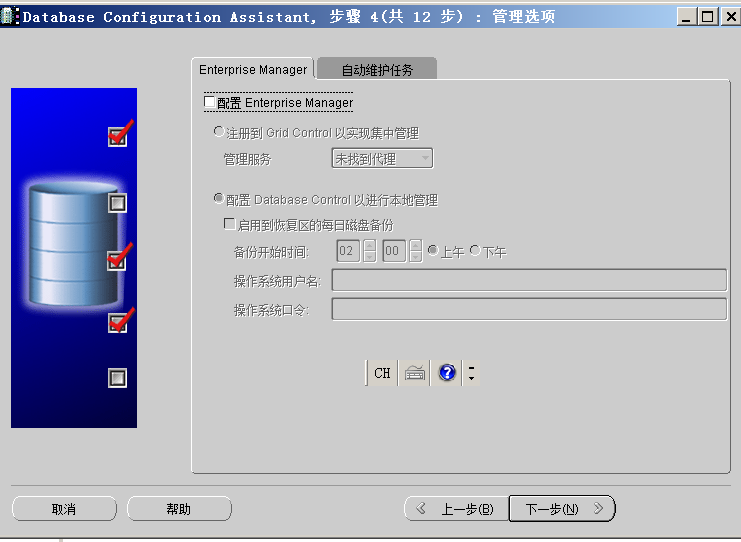Click the fifth unchecked box in side panel

pyautogui.click(x=118, y=378)
